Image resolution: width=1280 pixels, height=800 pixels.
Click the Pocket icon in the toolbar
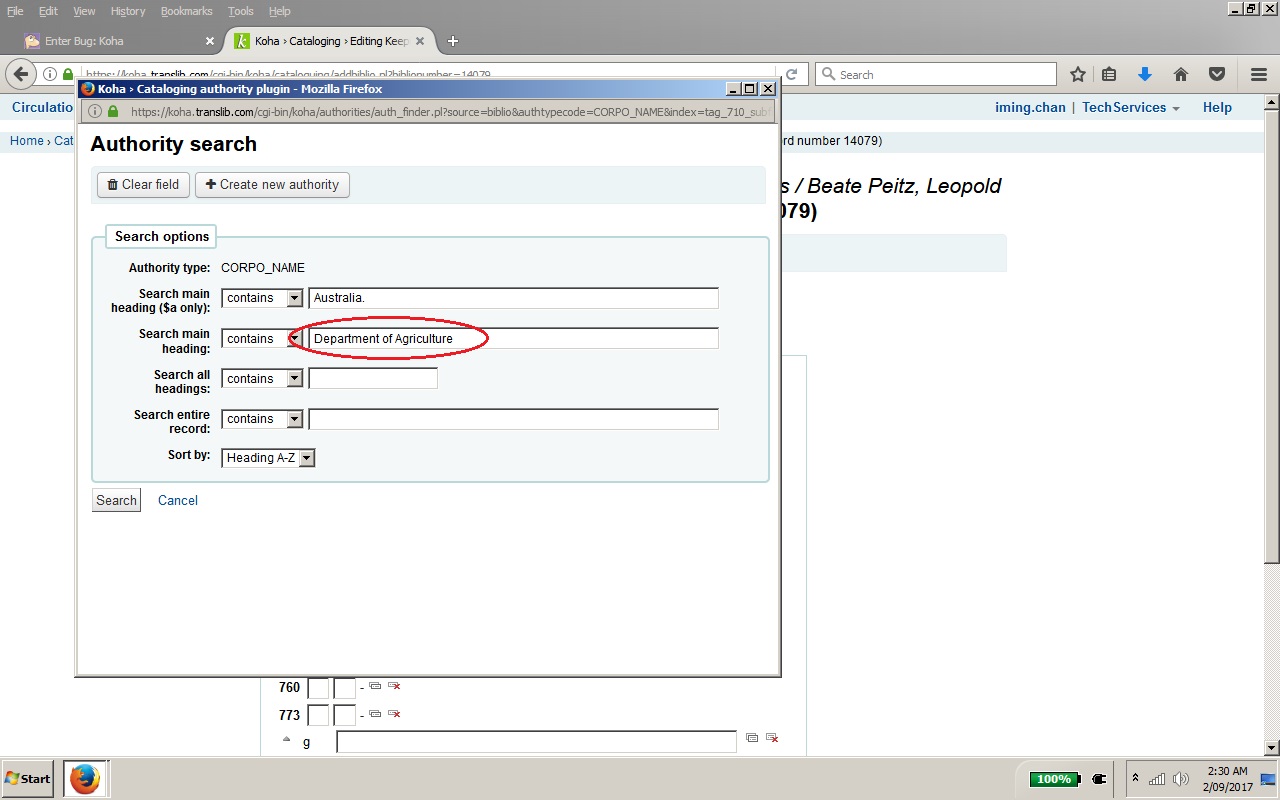coord(1217,74)
